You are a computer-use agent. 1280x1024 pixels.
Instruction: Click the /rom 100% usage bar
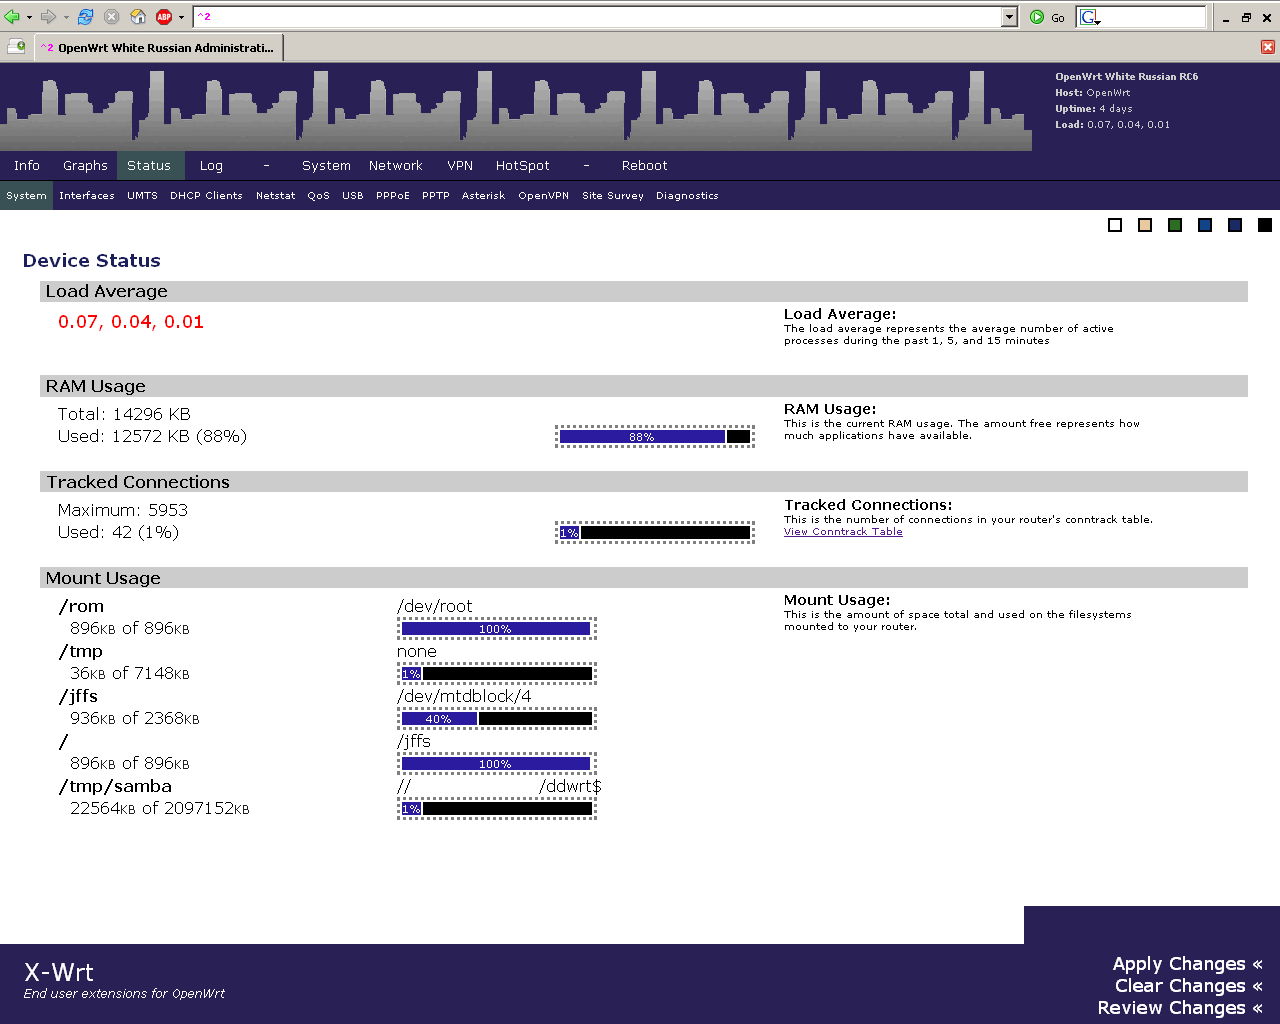pyautogui.click(x=497, y=629)
